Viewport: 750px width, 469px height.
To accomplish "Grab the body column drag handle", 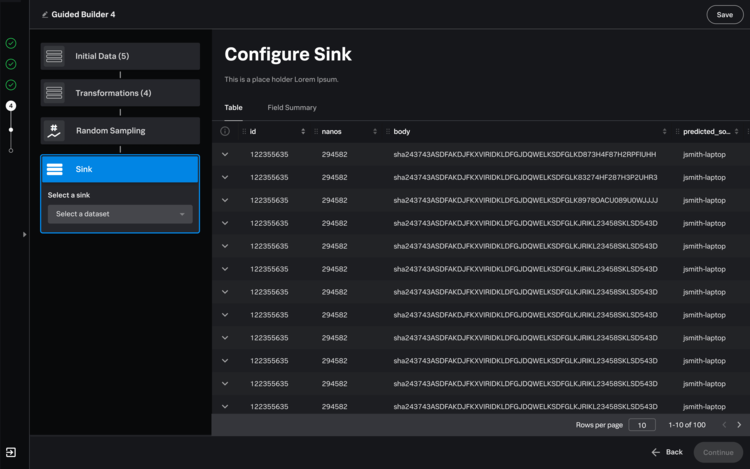I will click(x=388, y=131).
